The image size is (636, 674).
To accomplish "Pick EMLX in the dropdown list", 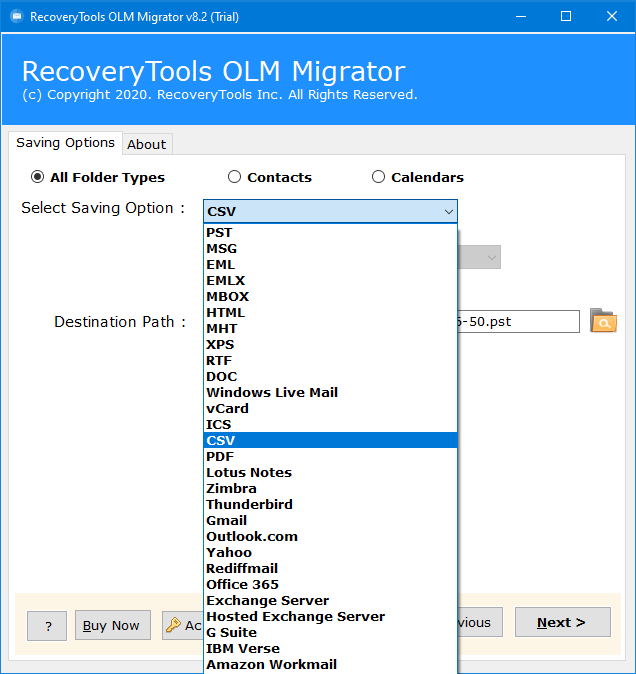I will (330, 280).
